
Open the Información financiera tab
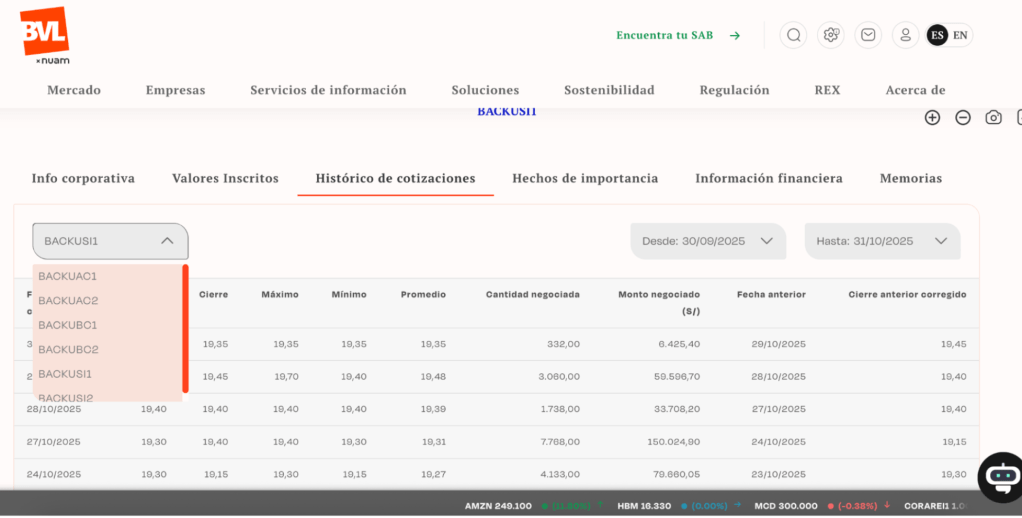point(768,178)
